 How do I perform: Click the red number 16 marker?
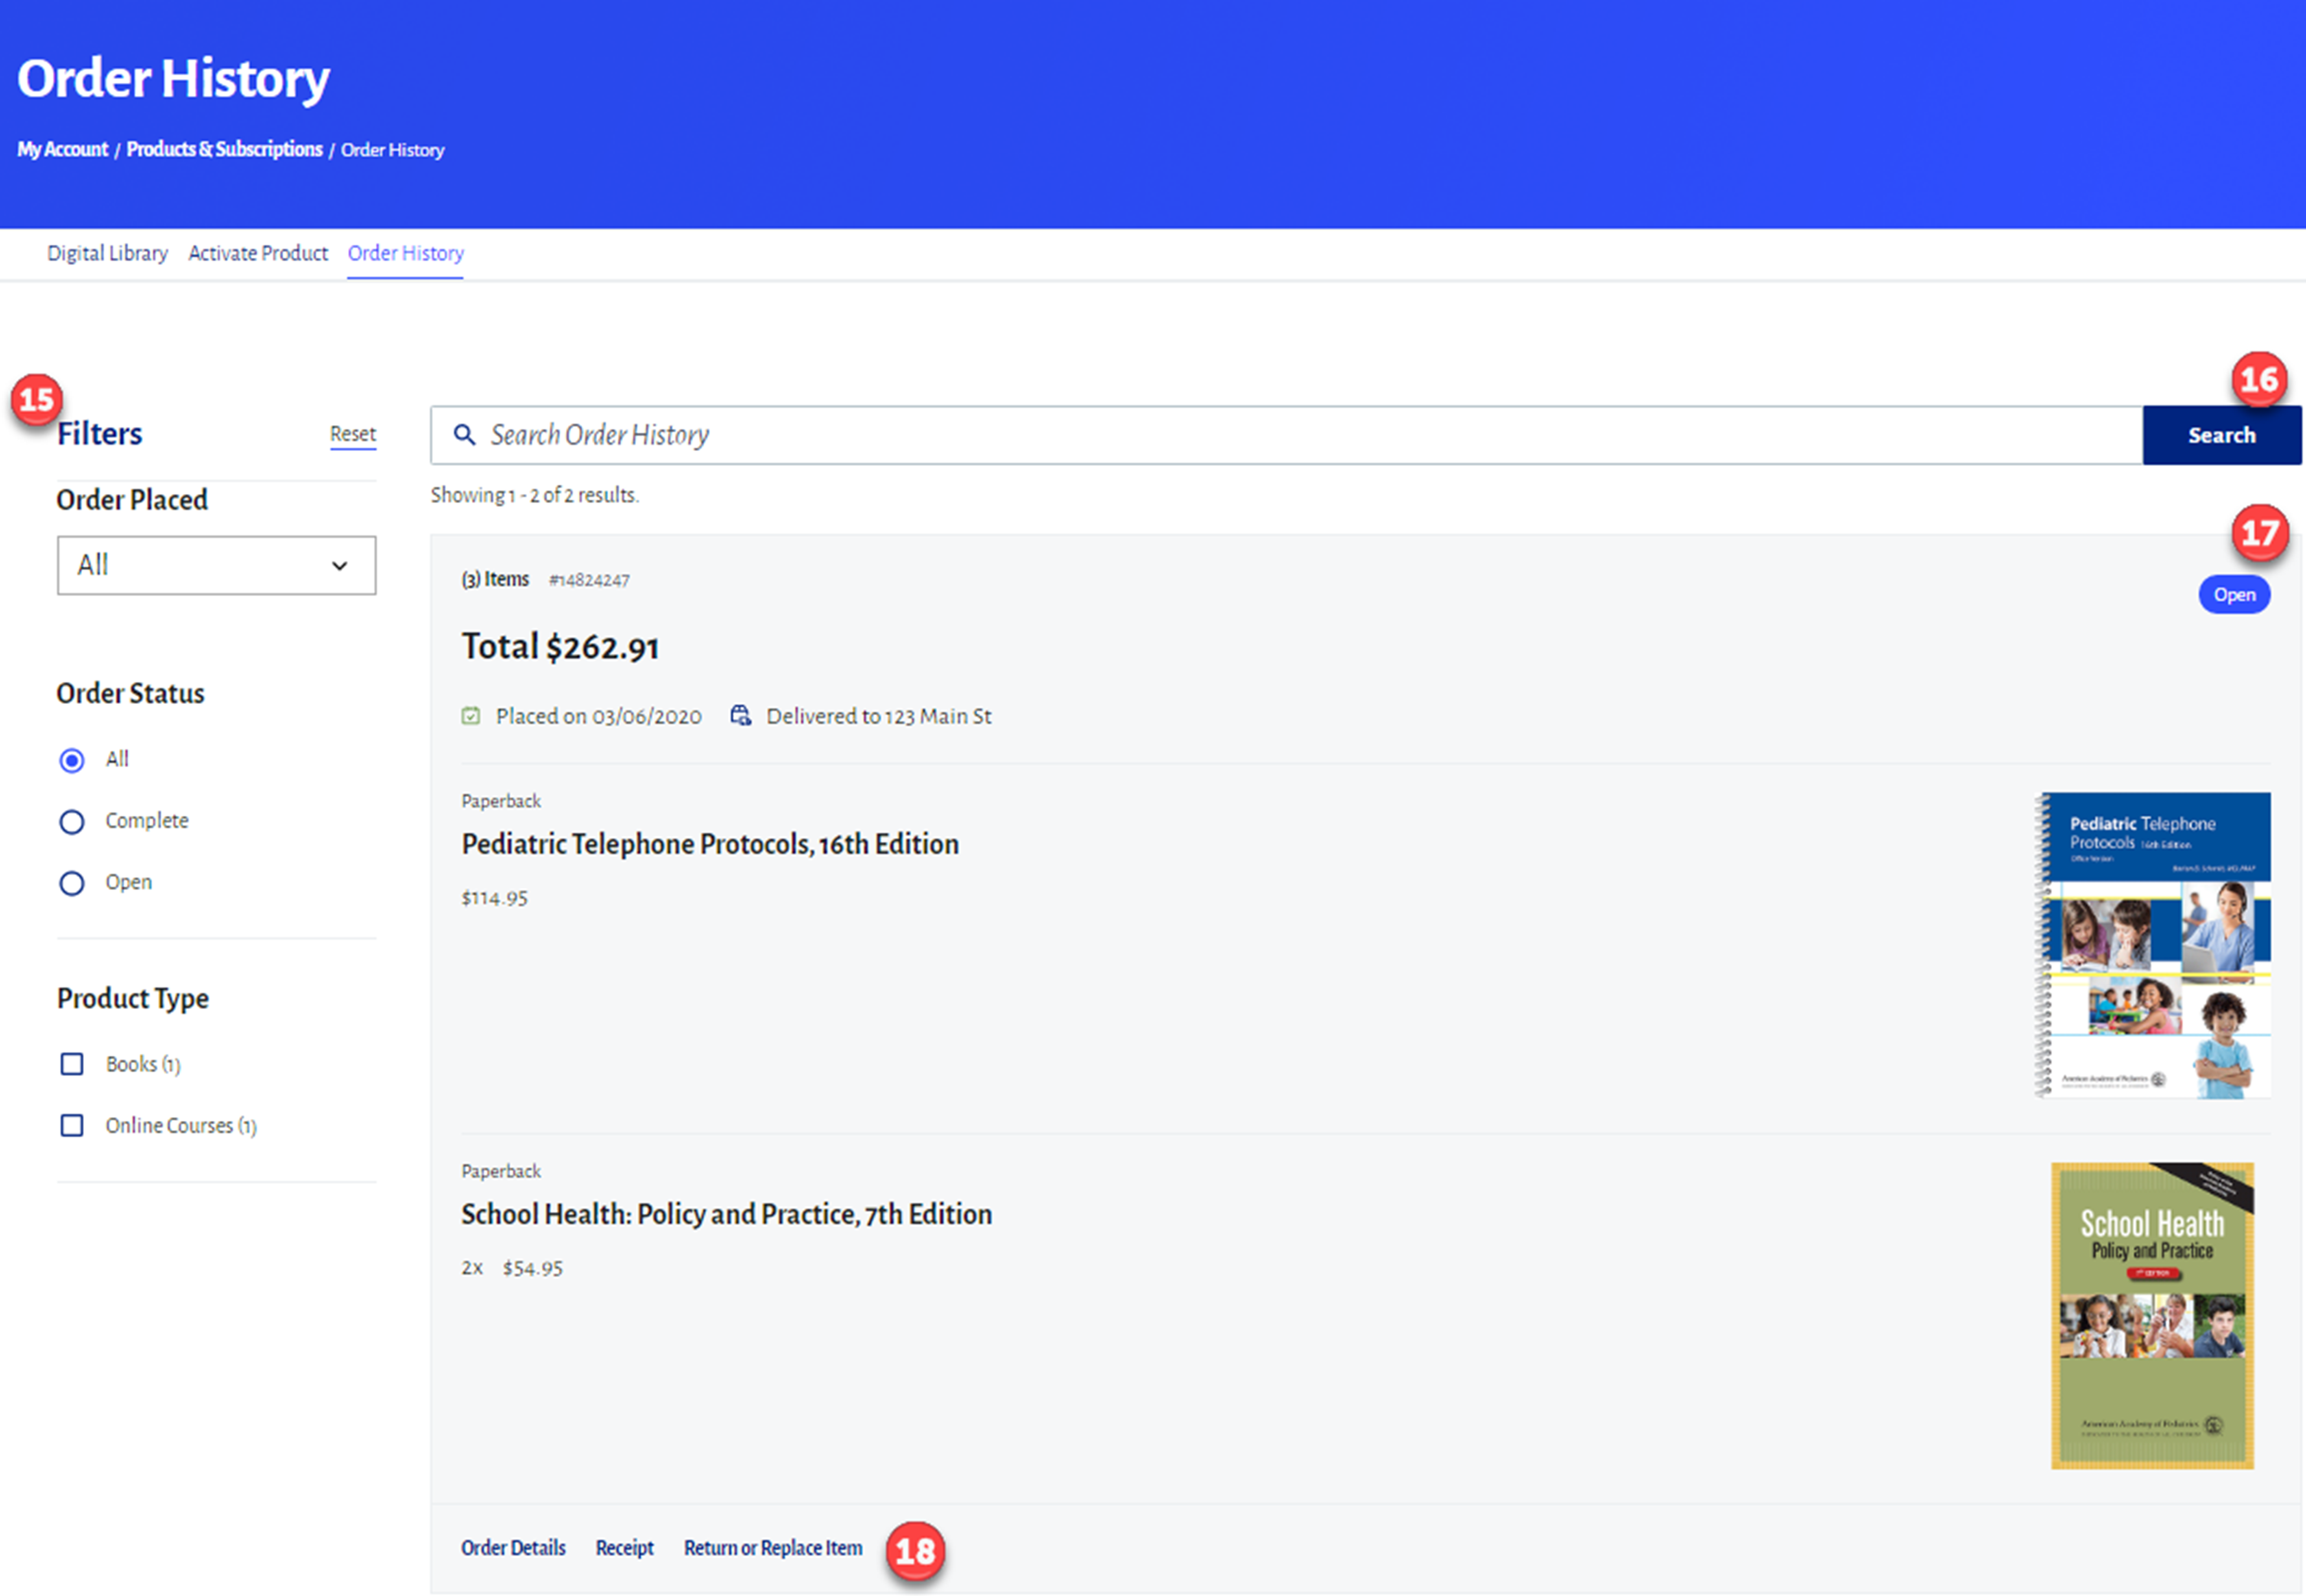coord(2258,380)
